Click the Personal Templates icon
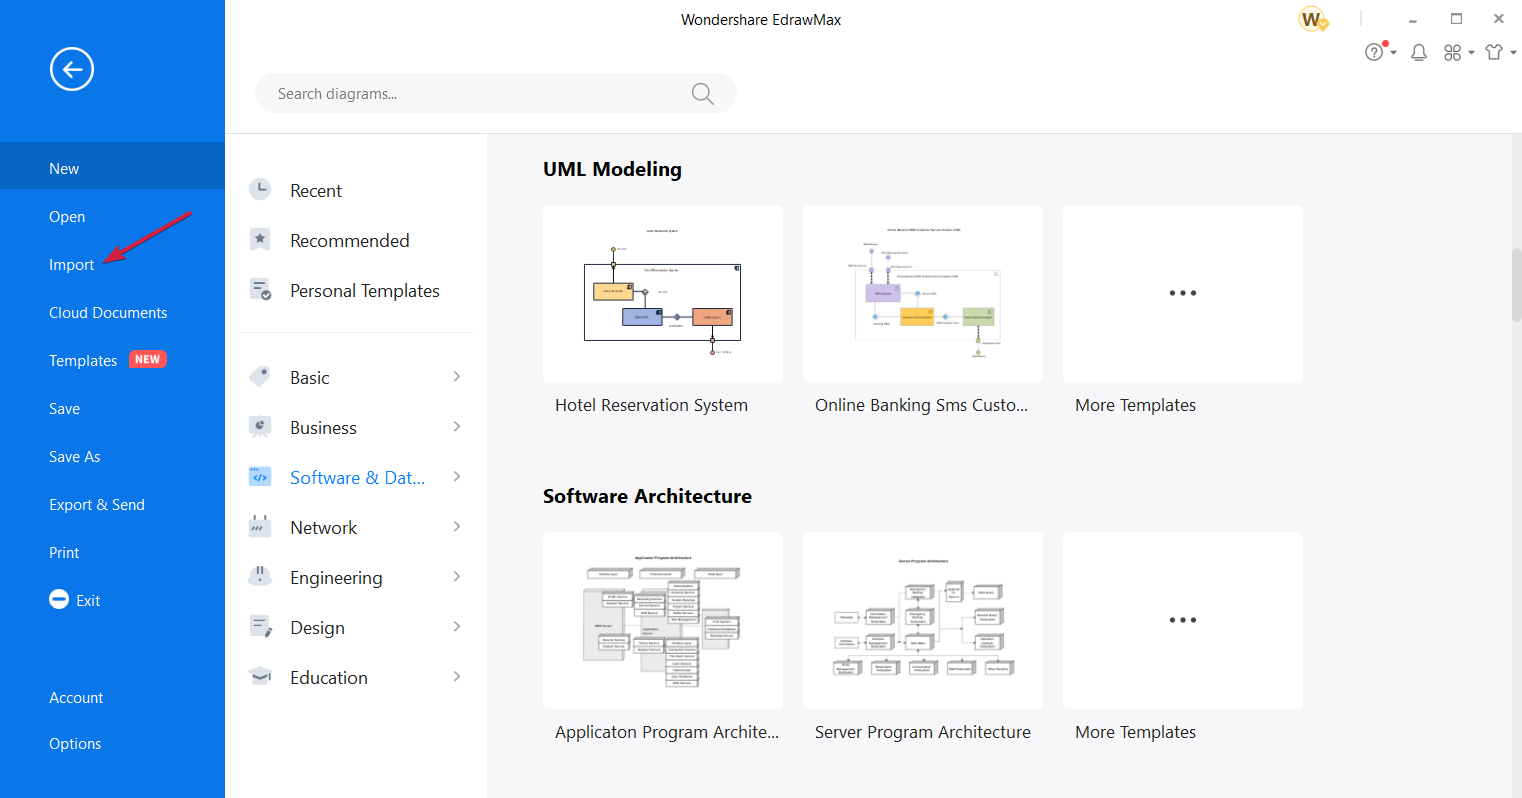Image resolution: width=1522 pixels, height=798 pixels. click(260, 290)
